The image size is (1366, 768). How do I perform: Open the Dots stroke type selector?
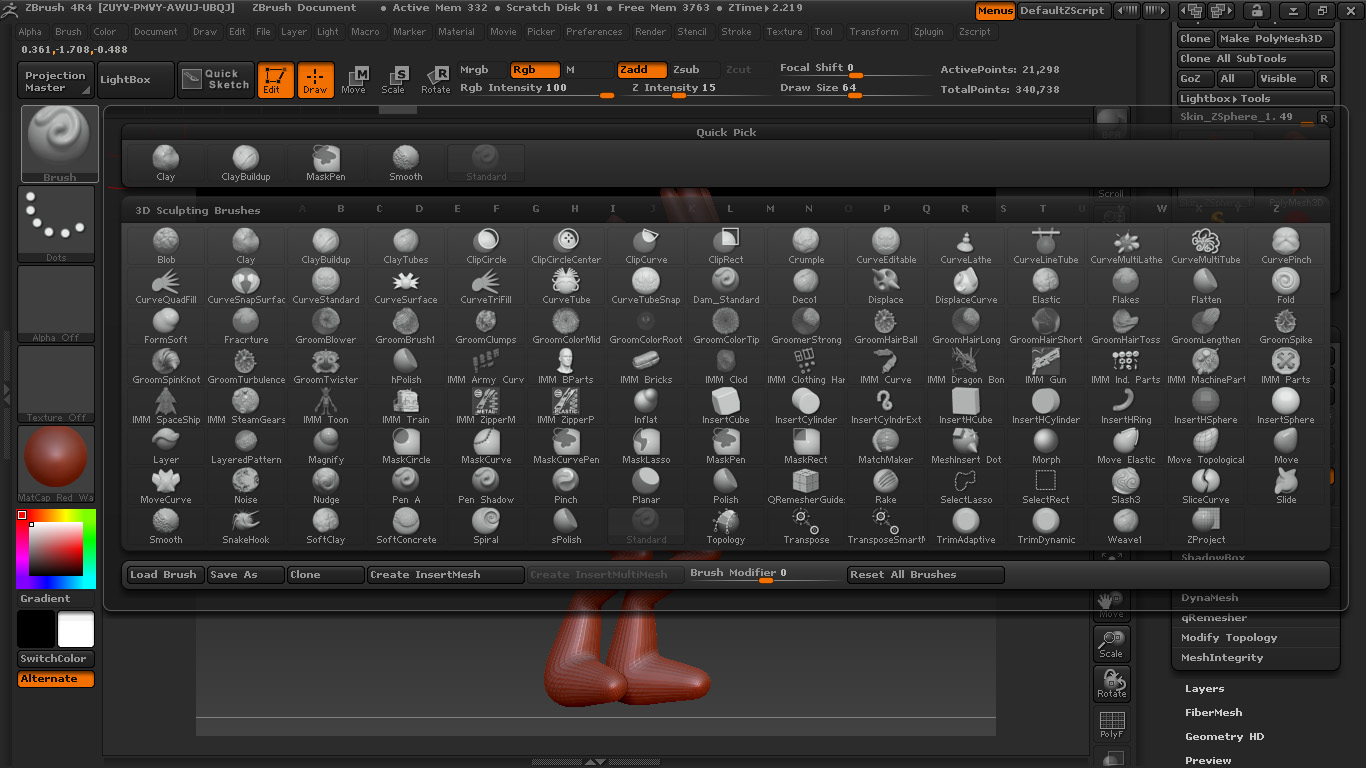click(56, 225)
